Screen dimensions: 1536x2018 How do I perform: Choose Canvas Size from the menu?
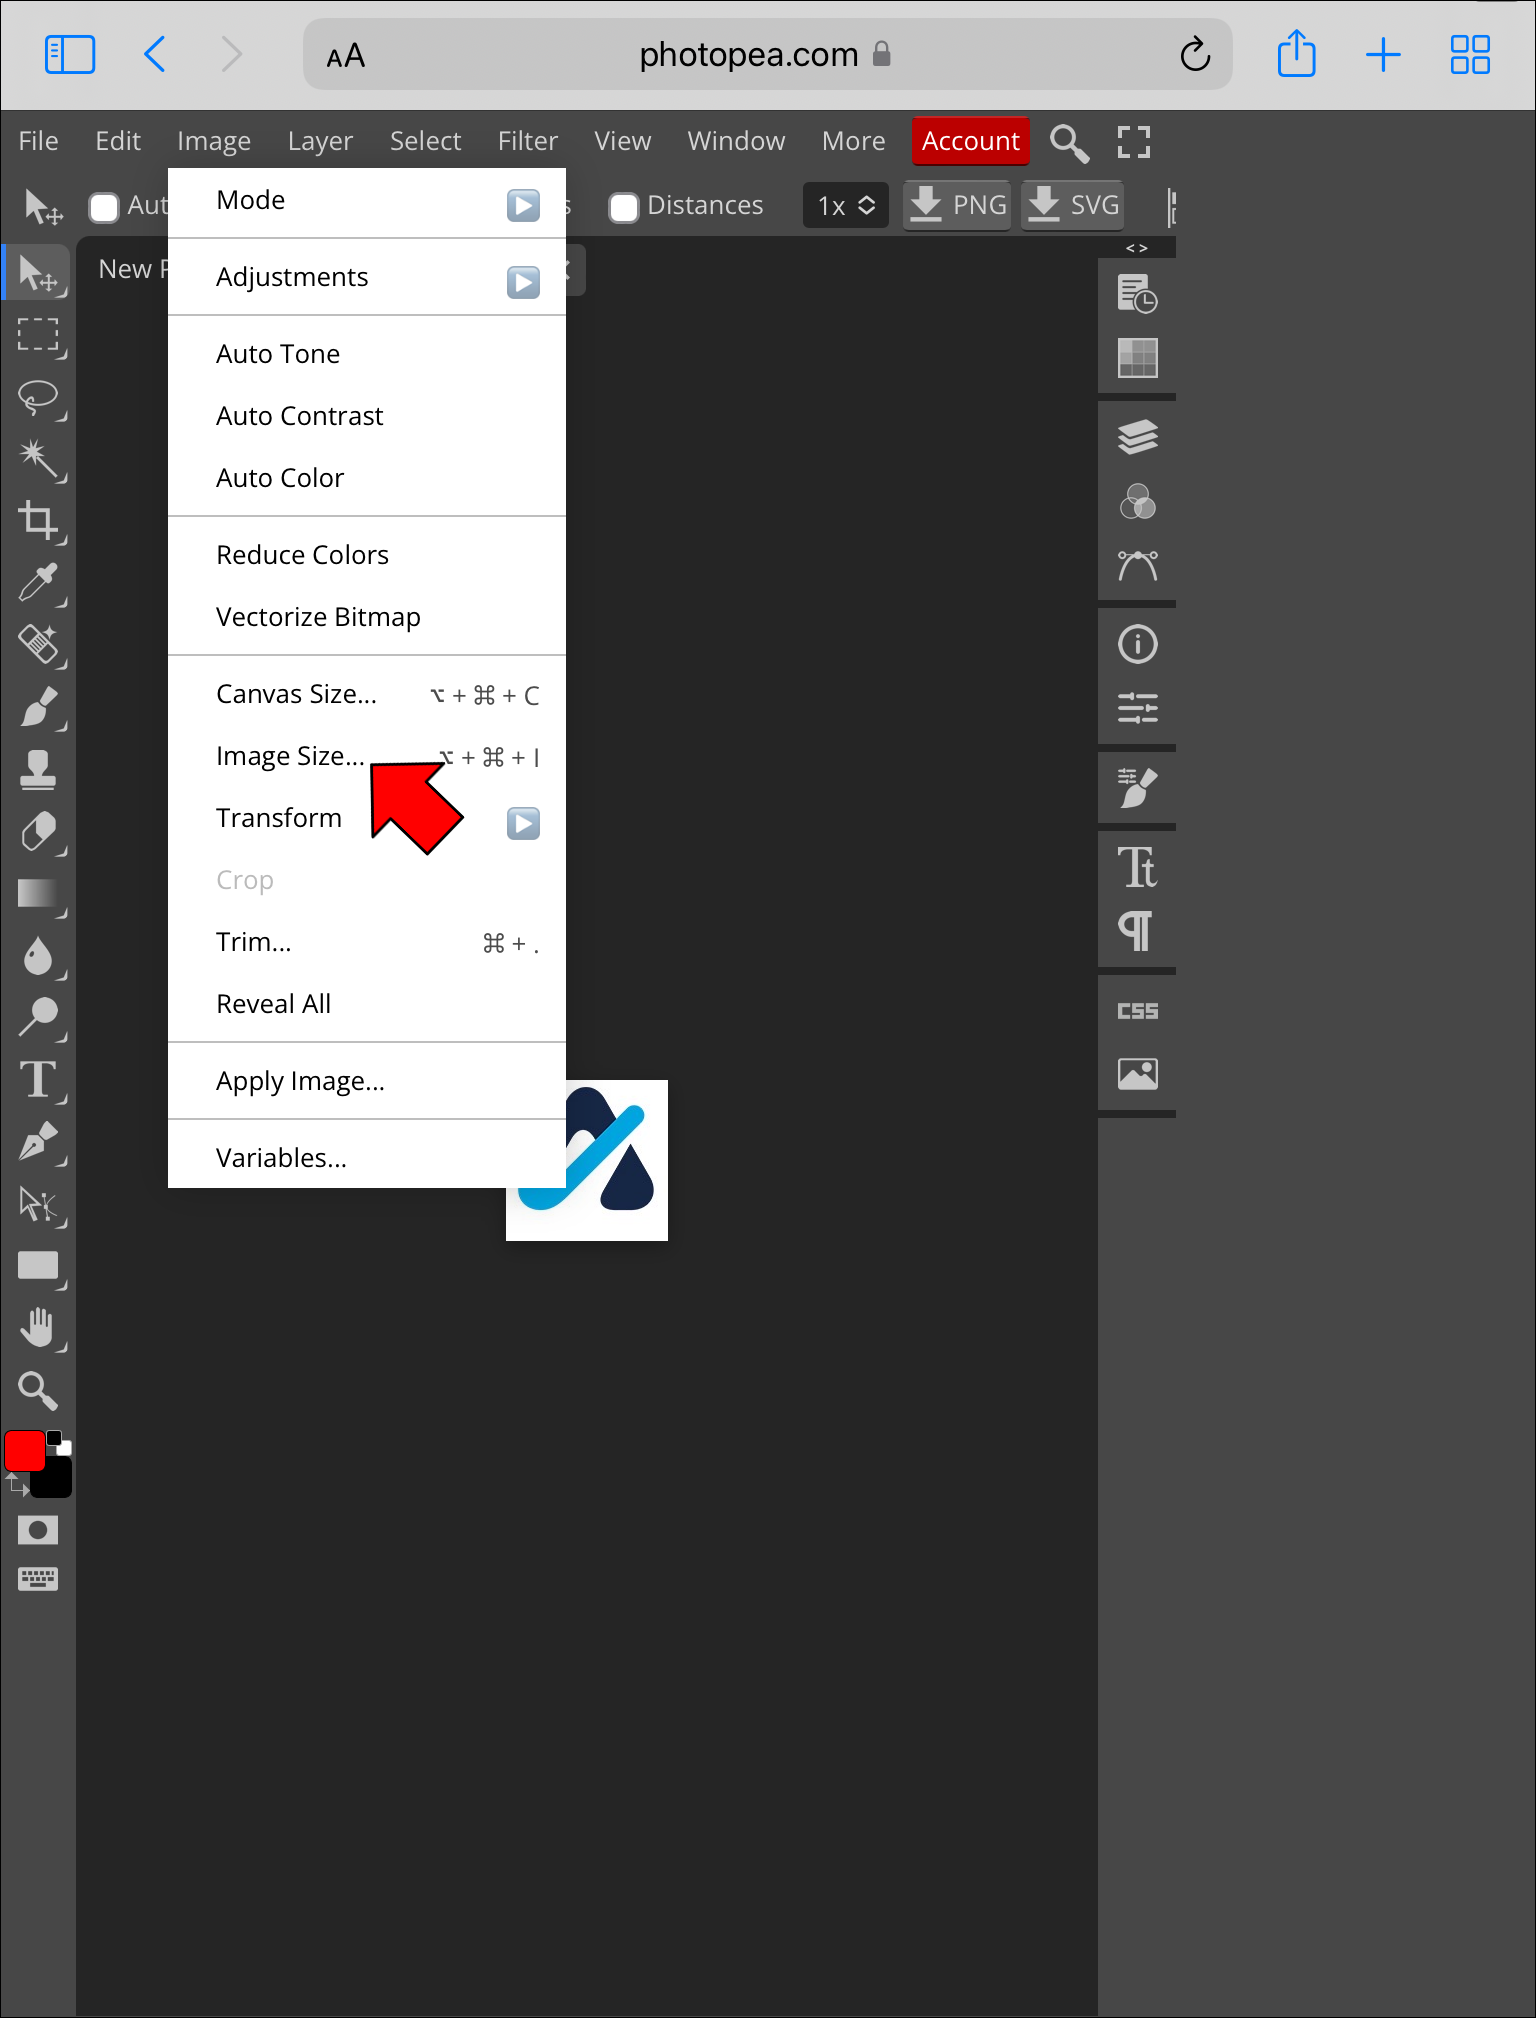(367, 695)
